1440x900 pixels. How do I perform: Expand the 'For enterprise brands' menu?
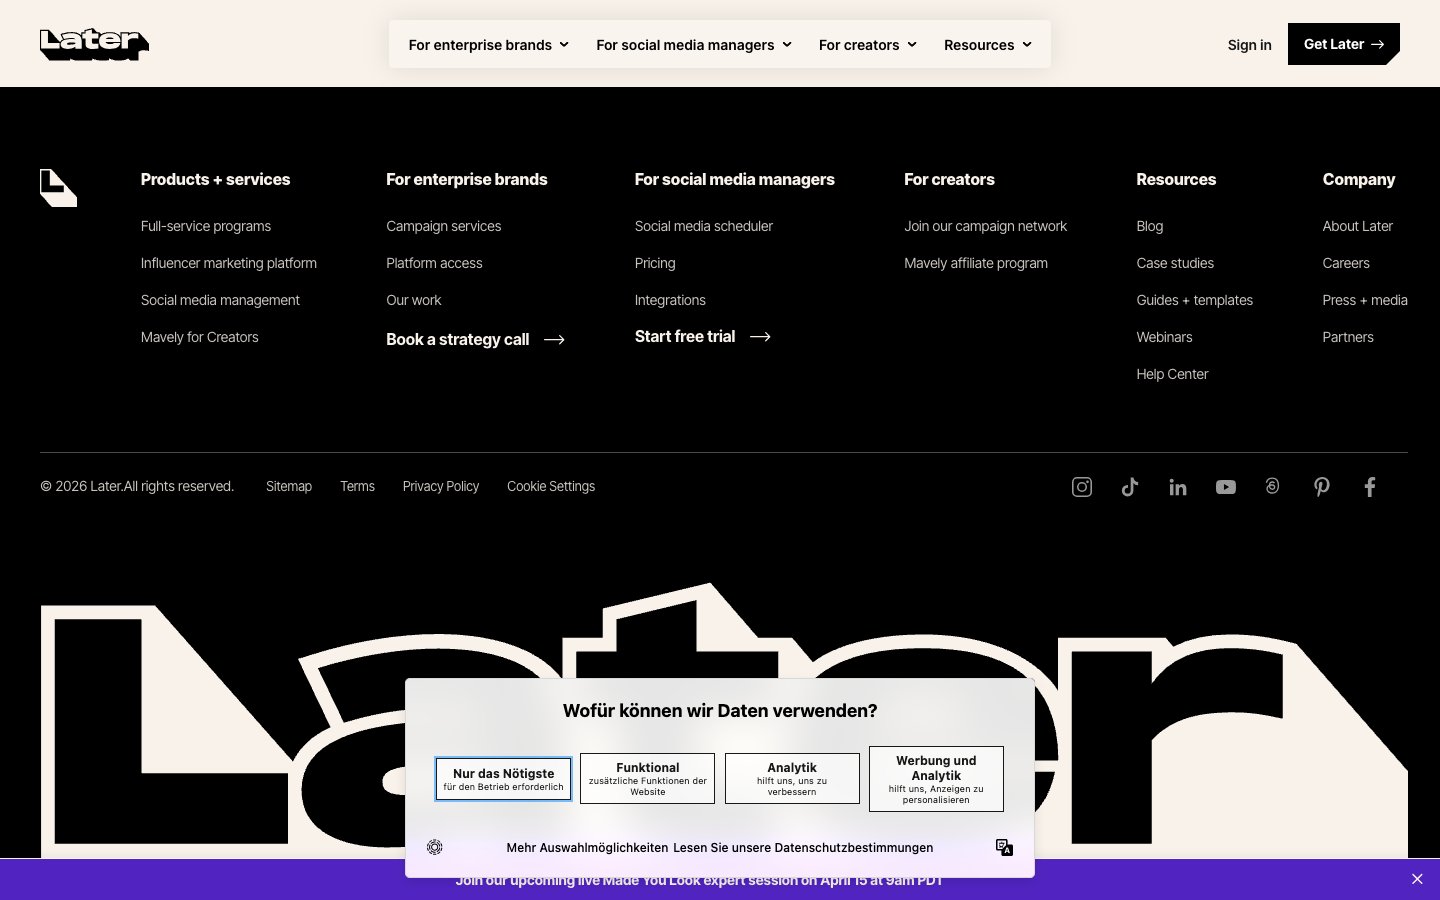pos(488,45)
